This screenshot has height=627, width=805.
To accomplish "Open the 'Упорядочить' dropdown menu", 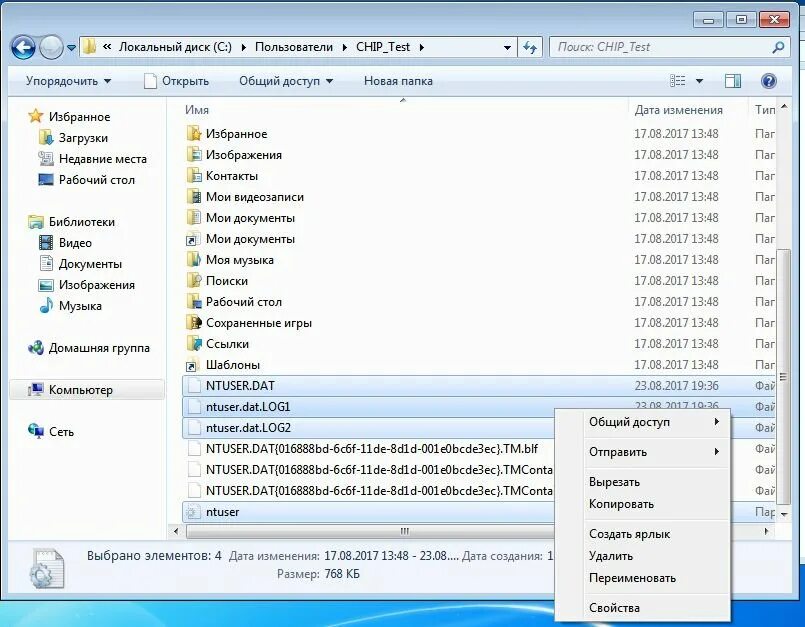I will point(68,81).
